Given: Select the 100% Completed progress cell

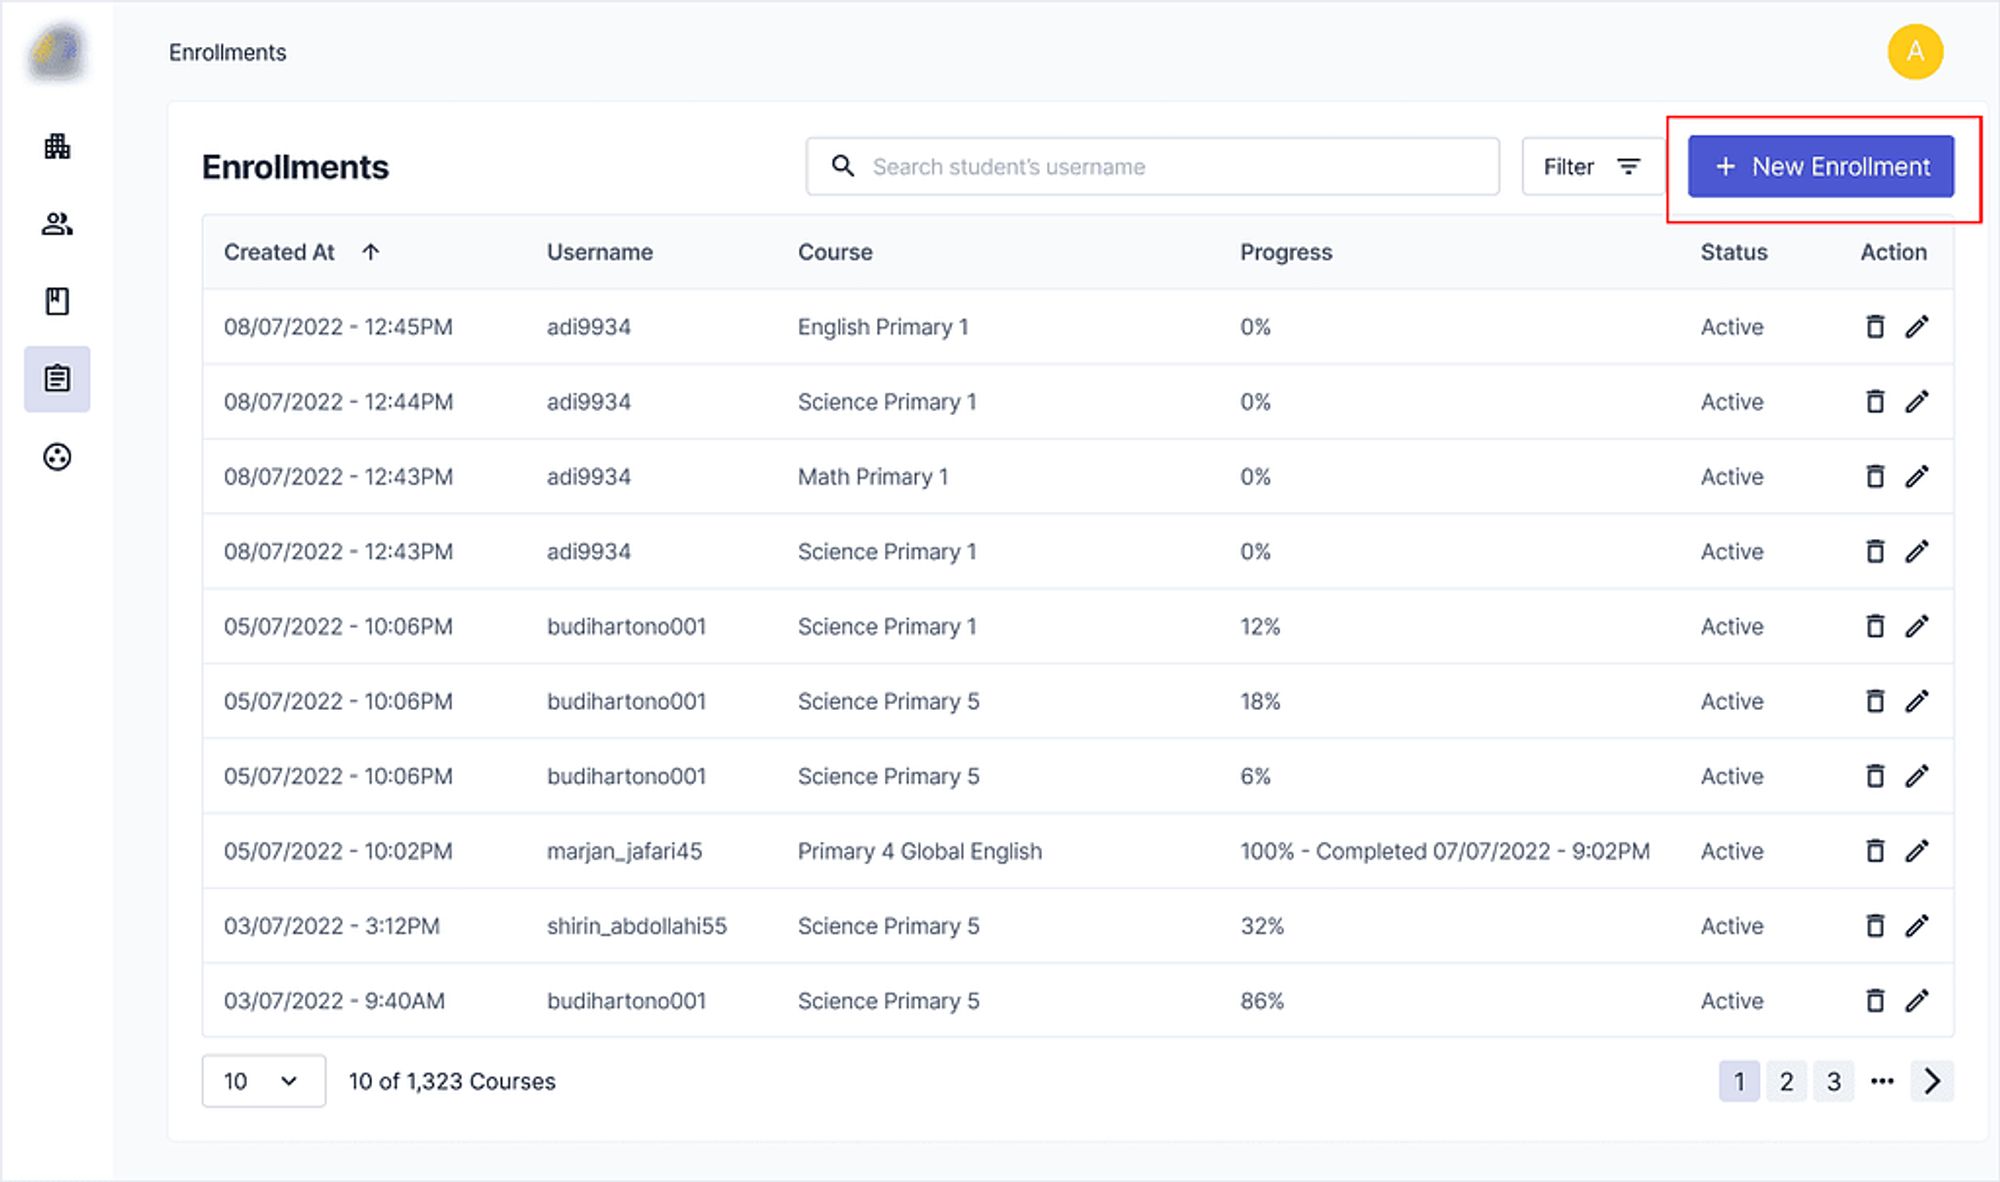Looking at the screenshot, I should [1445, 851].
